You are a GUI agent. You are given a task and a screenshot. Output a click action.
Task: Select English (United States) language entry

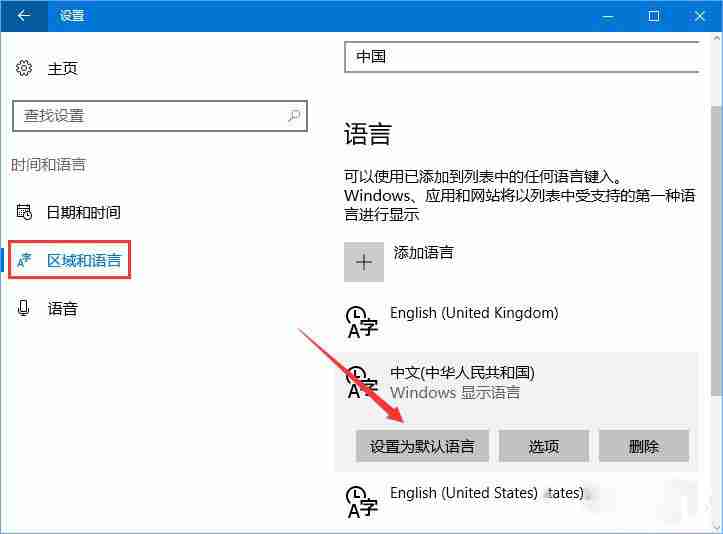[x=464, y=492]
